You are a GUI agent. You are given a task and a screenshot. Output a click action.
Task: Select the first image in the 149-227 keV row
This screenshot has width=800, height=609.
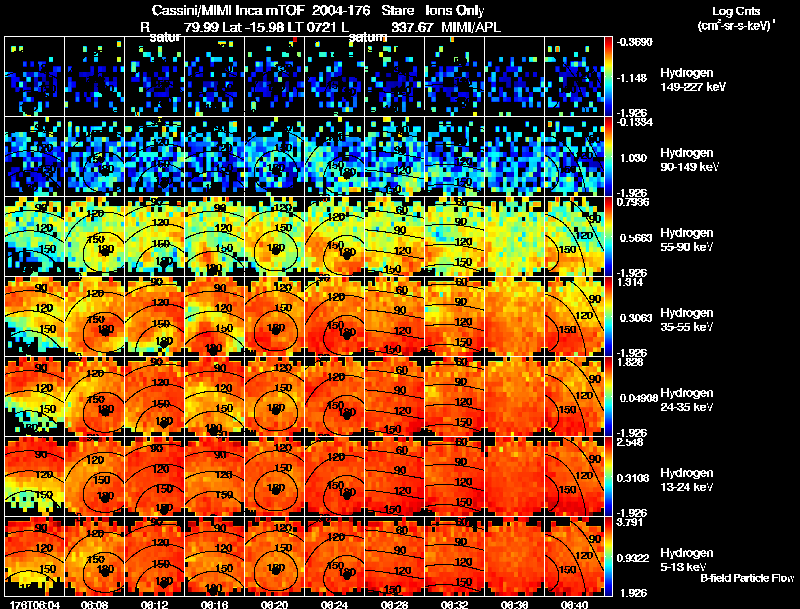point(34,77)
